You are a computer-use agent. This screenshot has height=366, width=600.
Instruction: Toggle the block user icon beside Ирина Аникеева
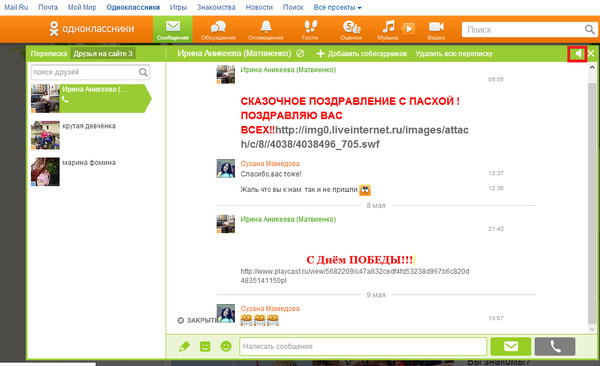tap(300, 54)
